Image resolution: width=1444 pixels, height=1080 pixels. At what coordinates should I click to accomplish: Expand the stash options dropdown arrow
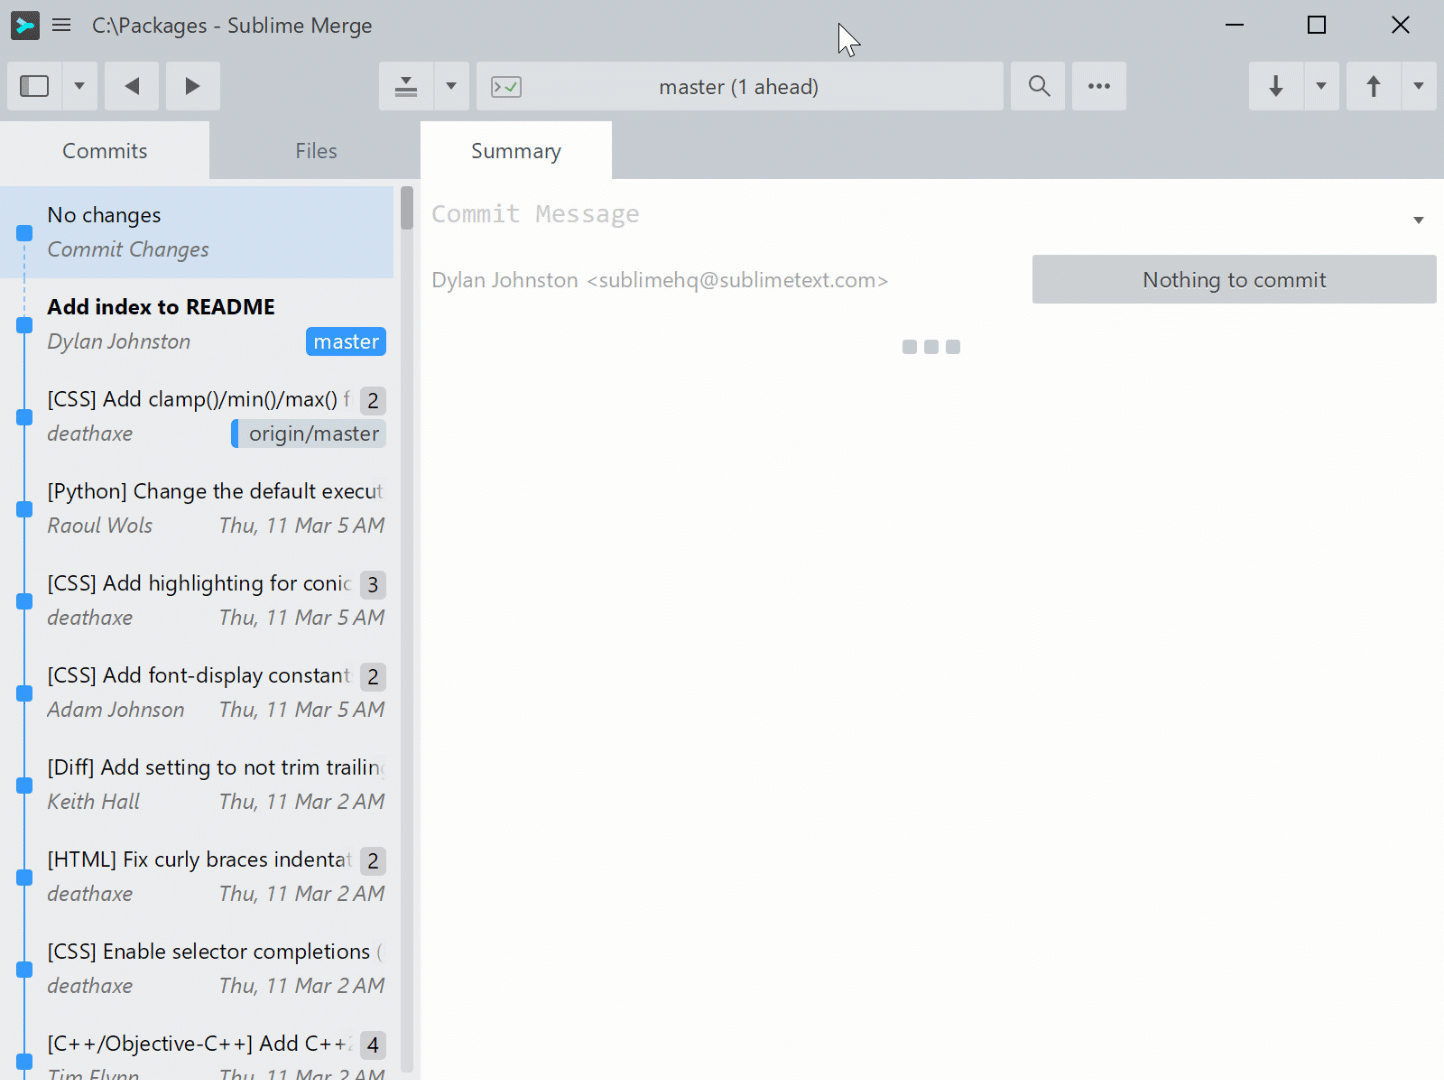click(451, 86)
